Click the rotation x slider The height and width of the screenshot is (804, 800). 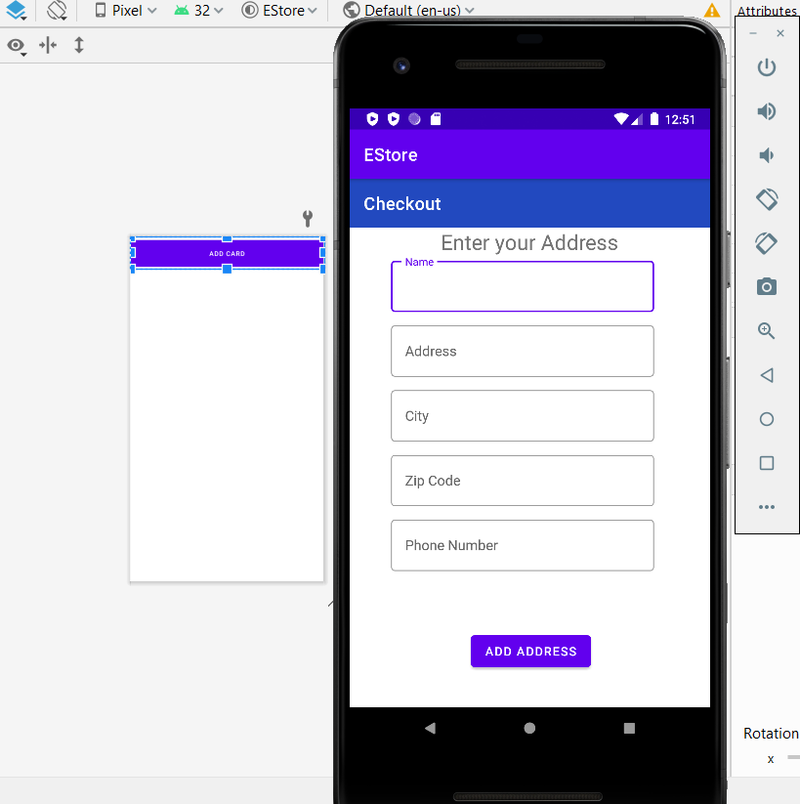793,757
